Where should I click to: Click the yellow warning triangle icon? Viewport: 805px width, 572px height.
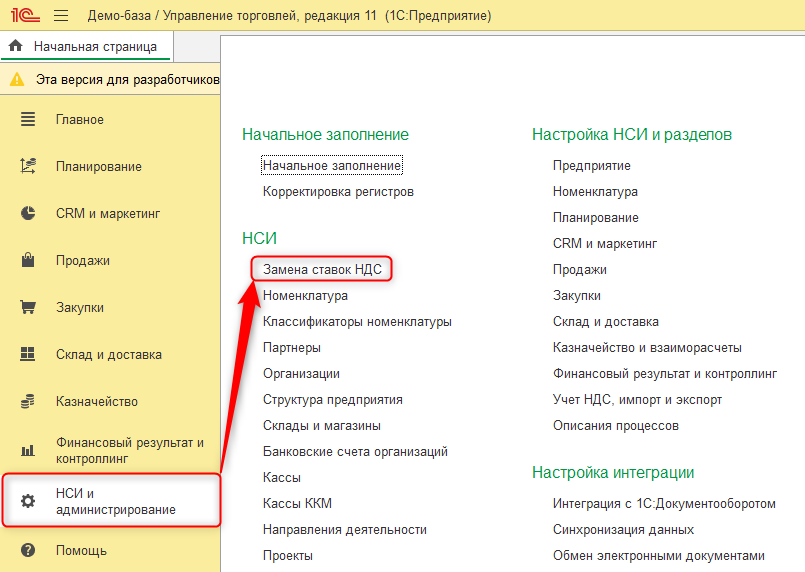pyautogui.click(x=17, y=80)
